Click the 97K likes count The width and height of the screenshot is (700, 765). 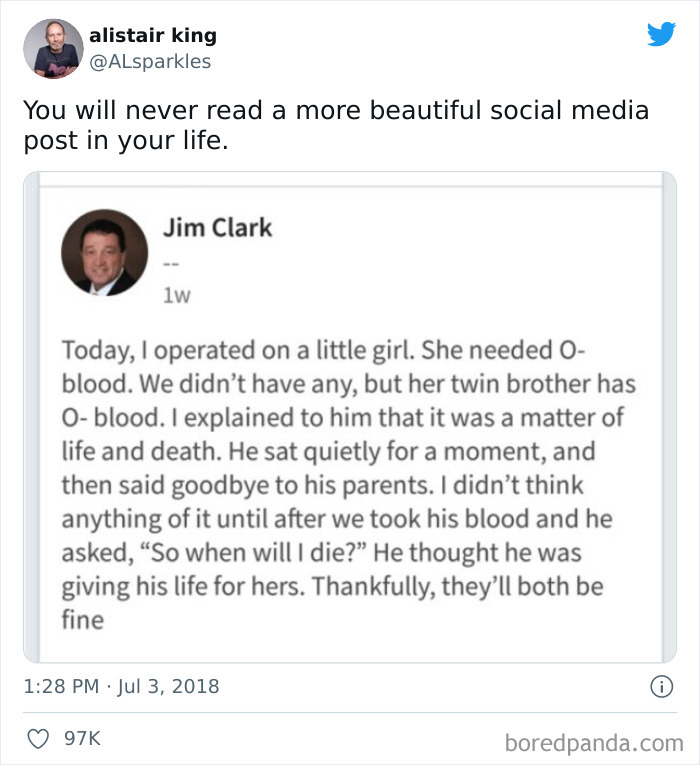82,740
